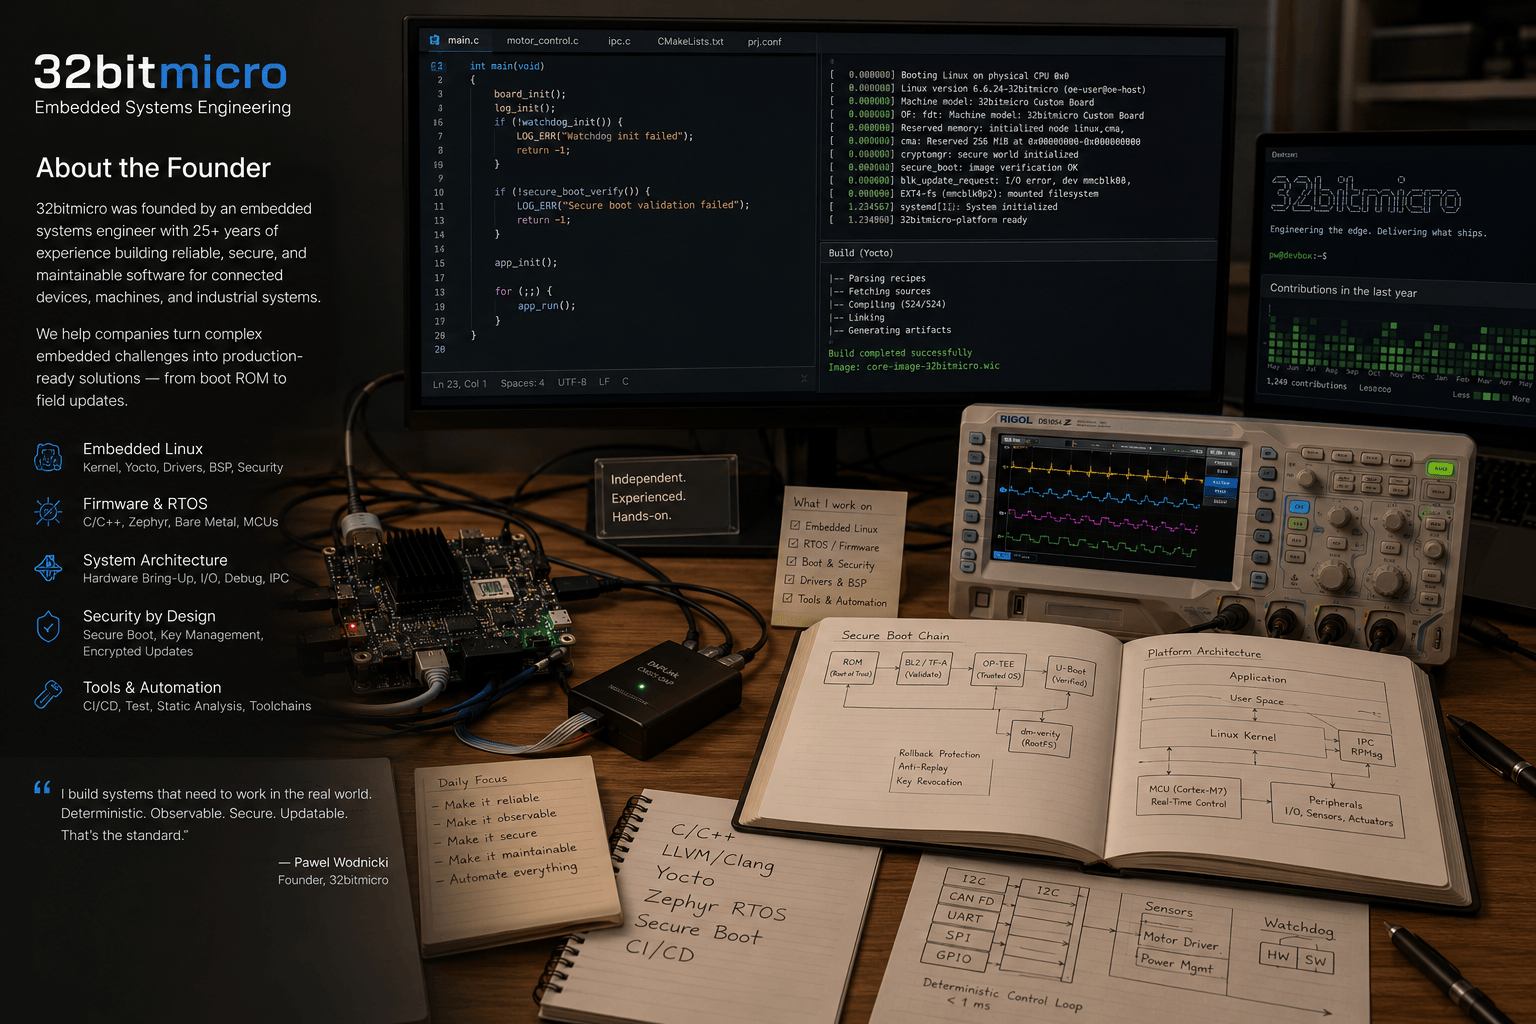This screenshot has height=1024, width=1536.
Task: Click the U-Boot (Verified) box
Action: [x=1070, y=675]
